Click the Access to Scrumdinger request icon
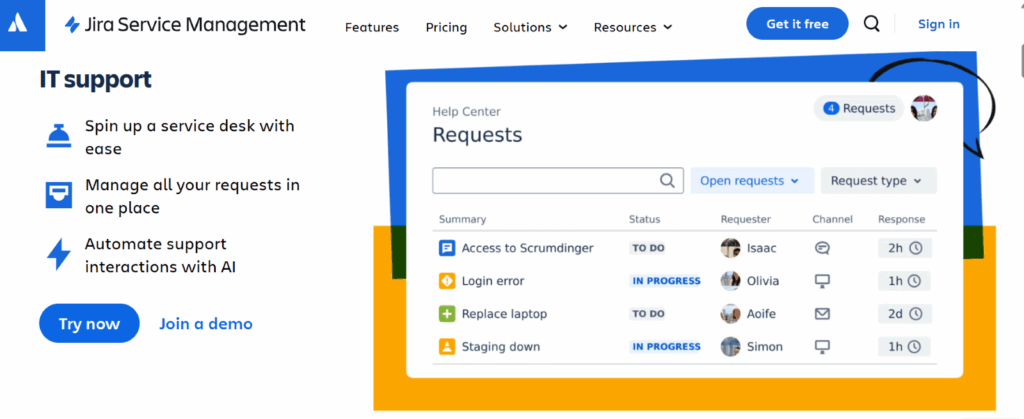The width and height of the screenshot is (1024, 419). click(x=447, y=248)
